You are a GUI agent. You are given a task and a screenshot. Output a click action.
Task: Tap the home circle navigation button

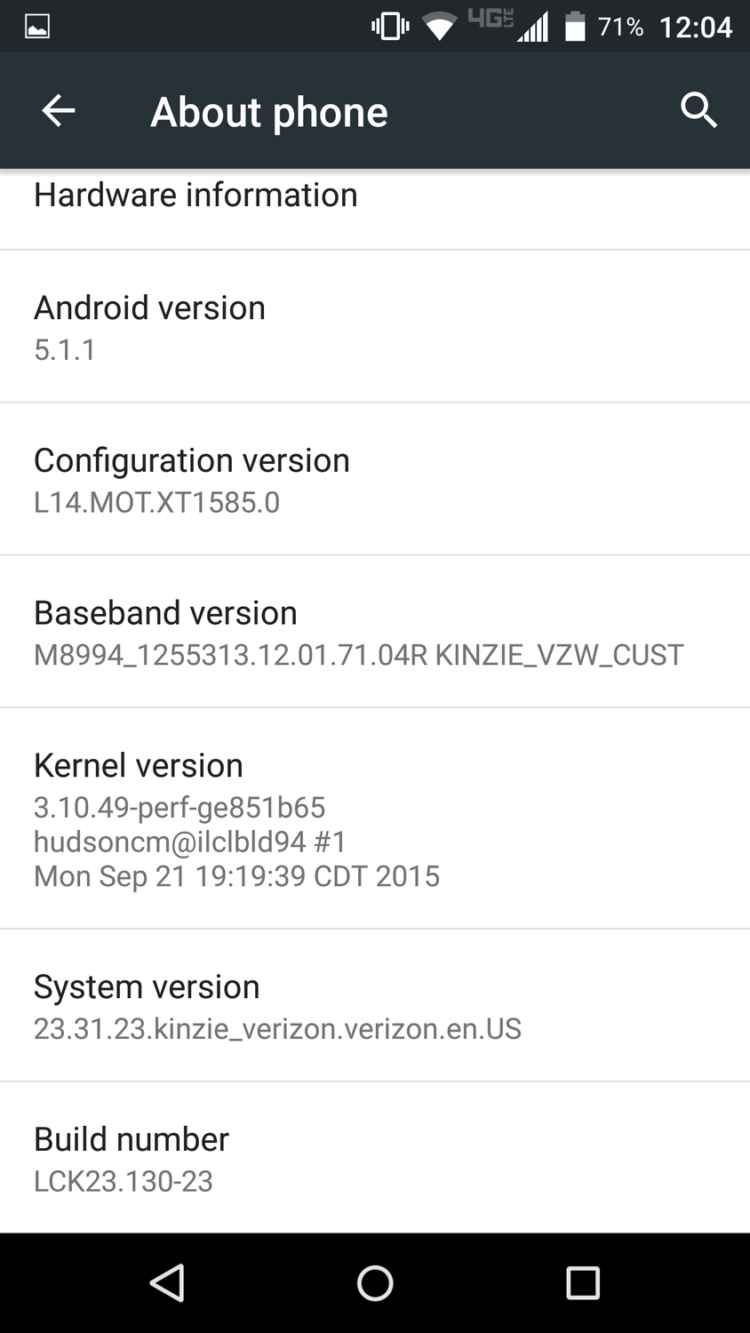pyautogui.click(x=375, y=1282)
